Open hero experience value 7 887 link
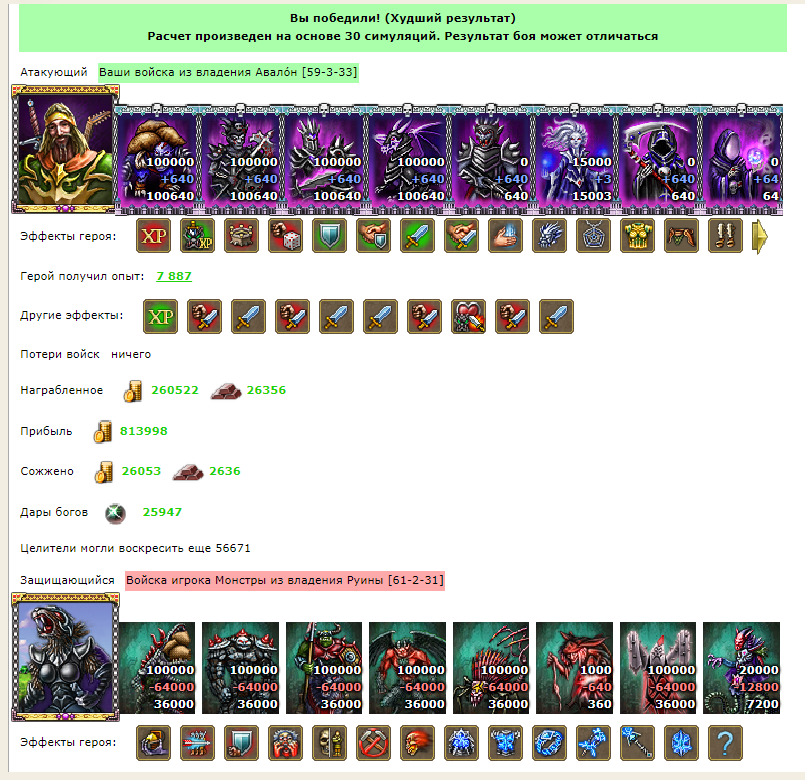Screen dimensions: 805x780 (174, 276)
